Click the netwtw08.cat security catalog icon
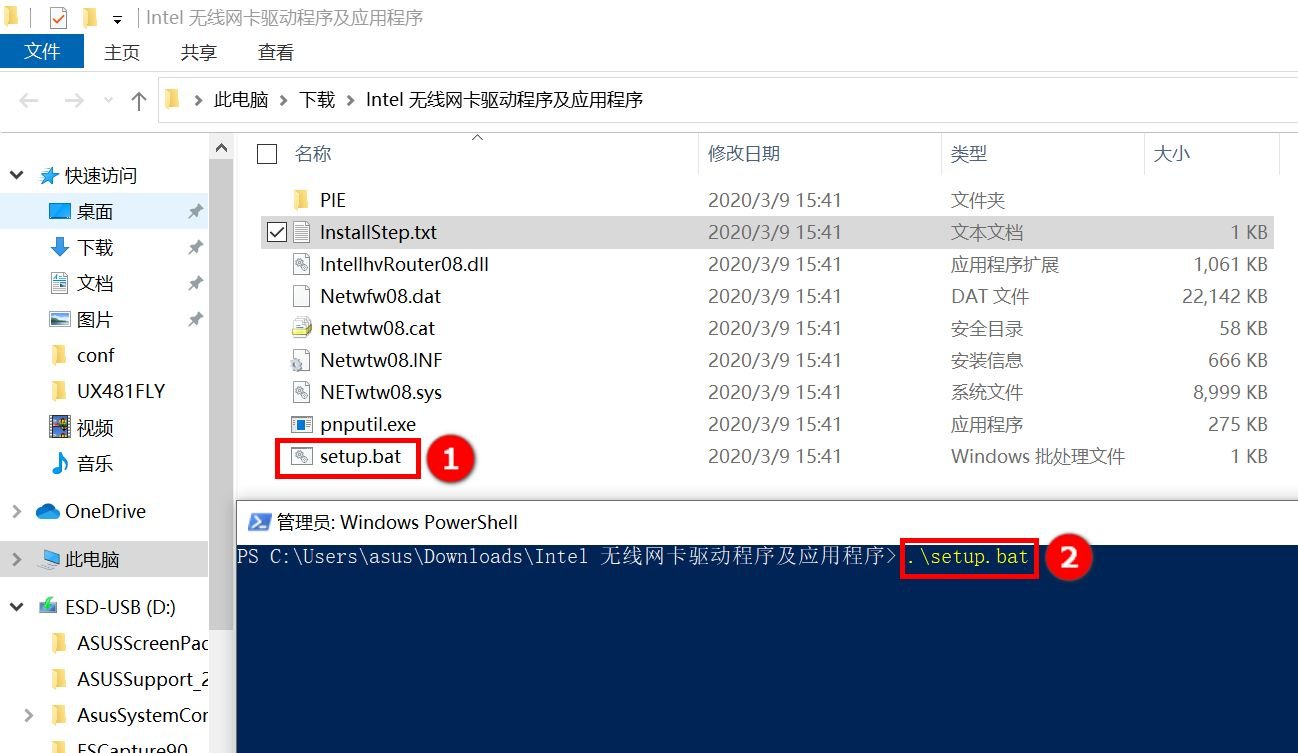Screen dimensions: 1298x753 pos(301,328)
